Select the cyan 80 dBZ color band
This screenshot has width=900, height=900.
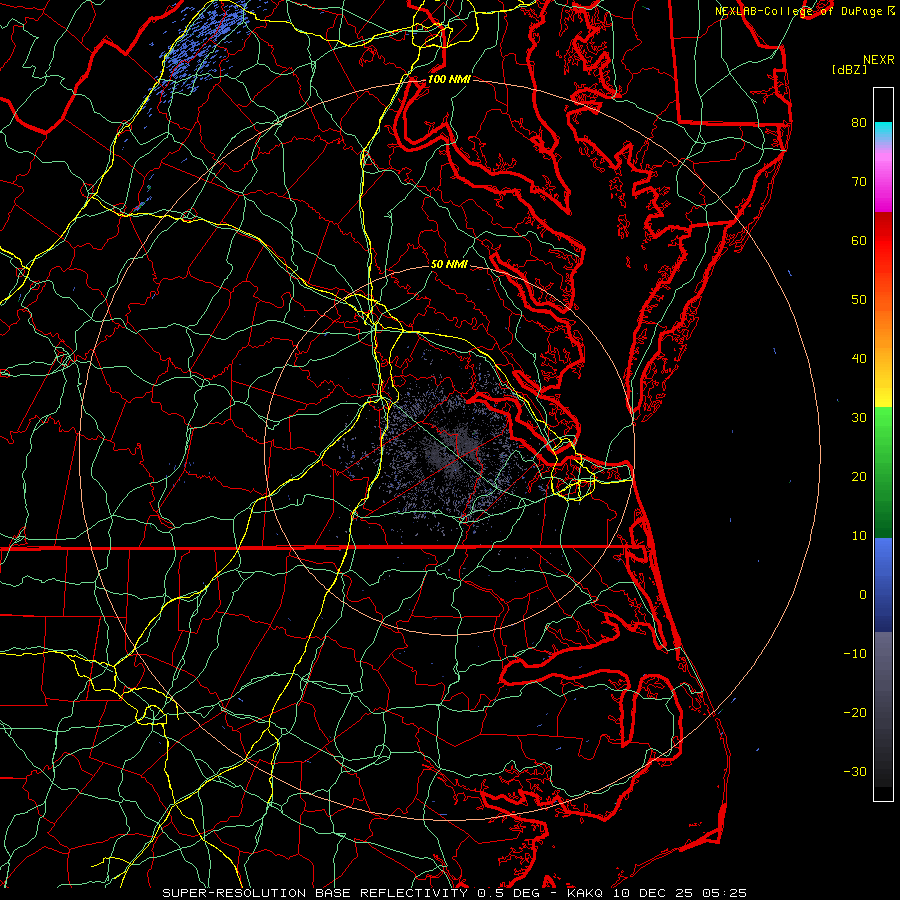pyautogui.click(x=882, y=129)
